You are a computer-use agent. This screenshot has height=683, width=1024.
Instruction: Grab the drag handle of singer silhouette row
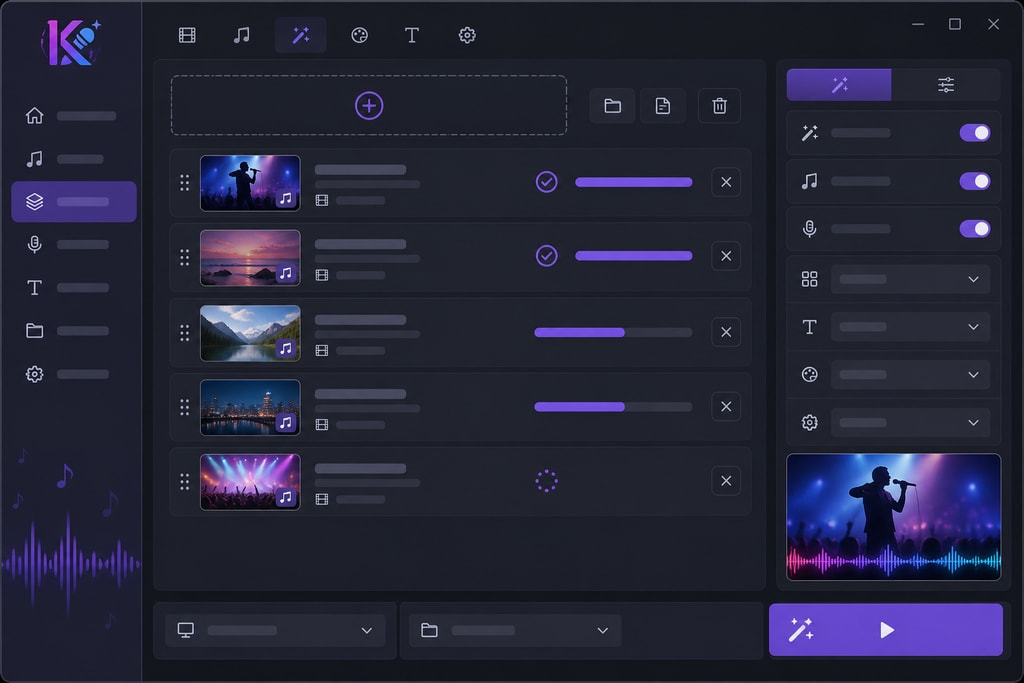185,183
